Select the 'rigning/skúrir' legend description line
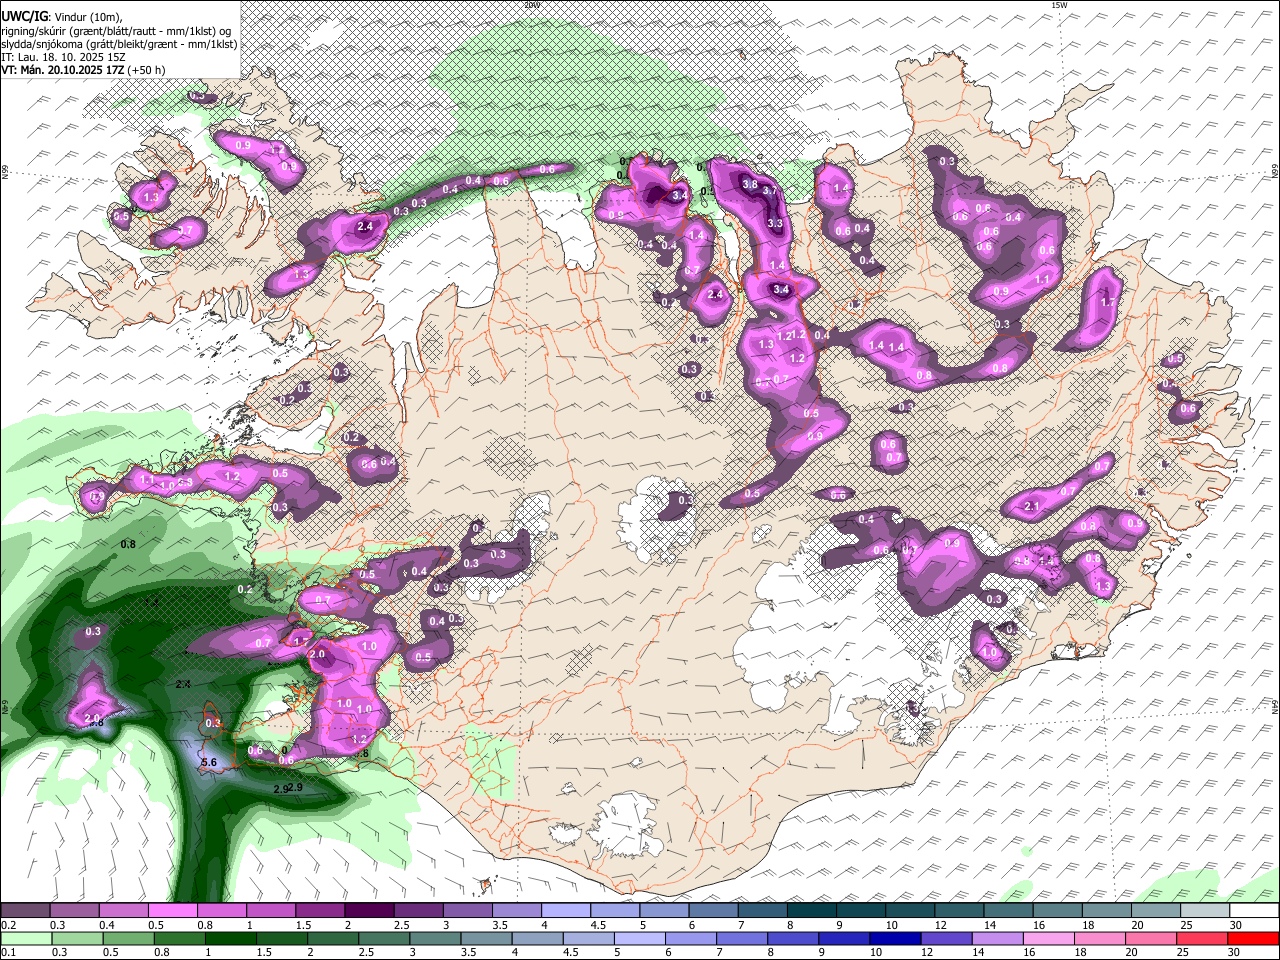This screenshot has width=1280, height=960. pos(116,31)
